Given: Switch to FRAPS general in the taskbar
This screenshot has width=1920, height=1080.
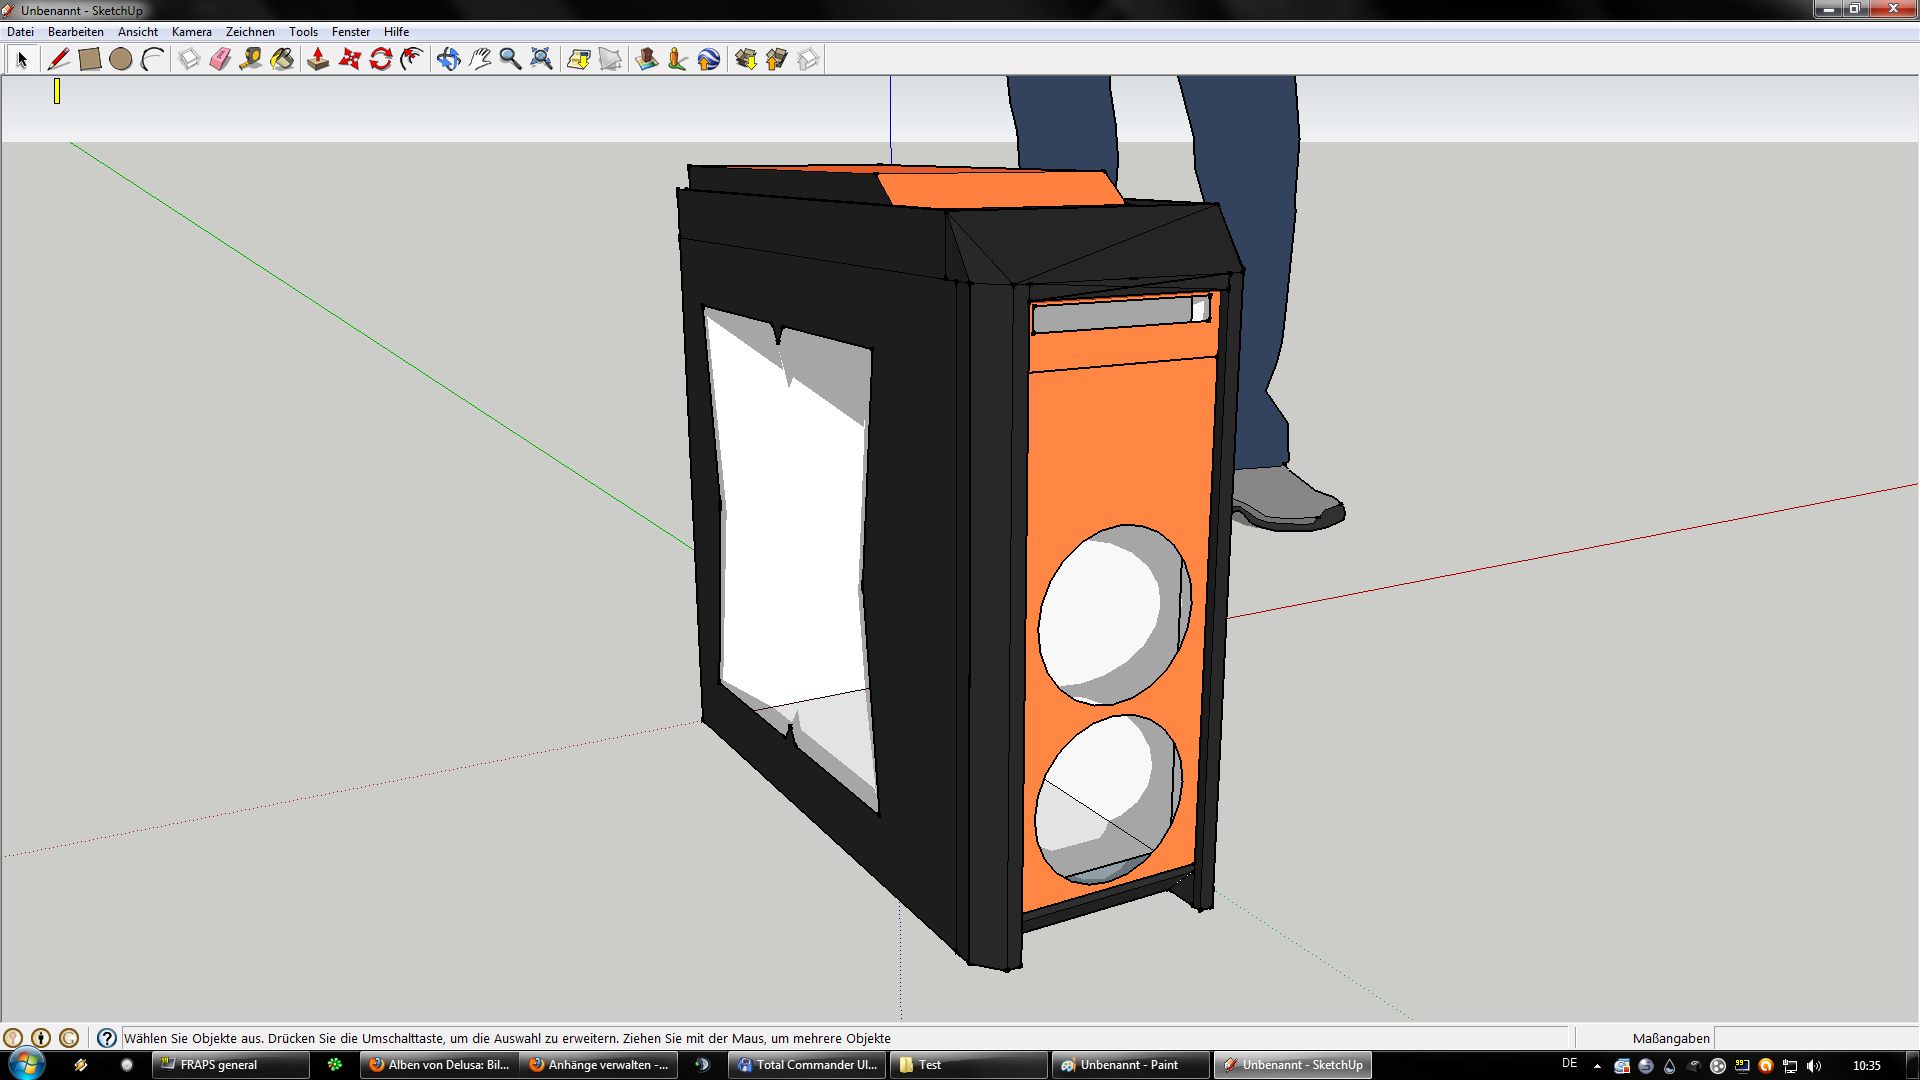Looking at the screenshot, I should pyautogui.click(x=231, y=1065).
